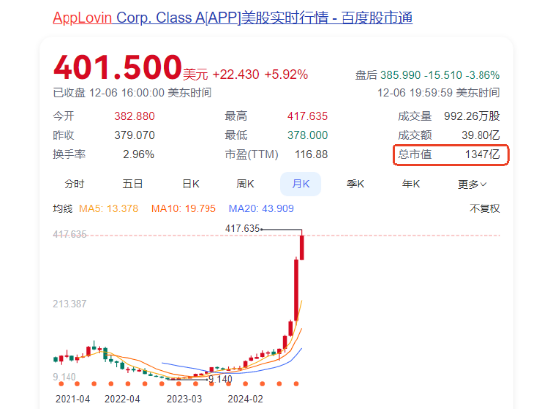This screenshot has width=550, height=409.
Task: Click the 成交额 39.80亿 value
Action: 481,135
